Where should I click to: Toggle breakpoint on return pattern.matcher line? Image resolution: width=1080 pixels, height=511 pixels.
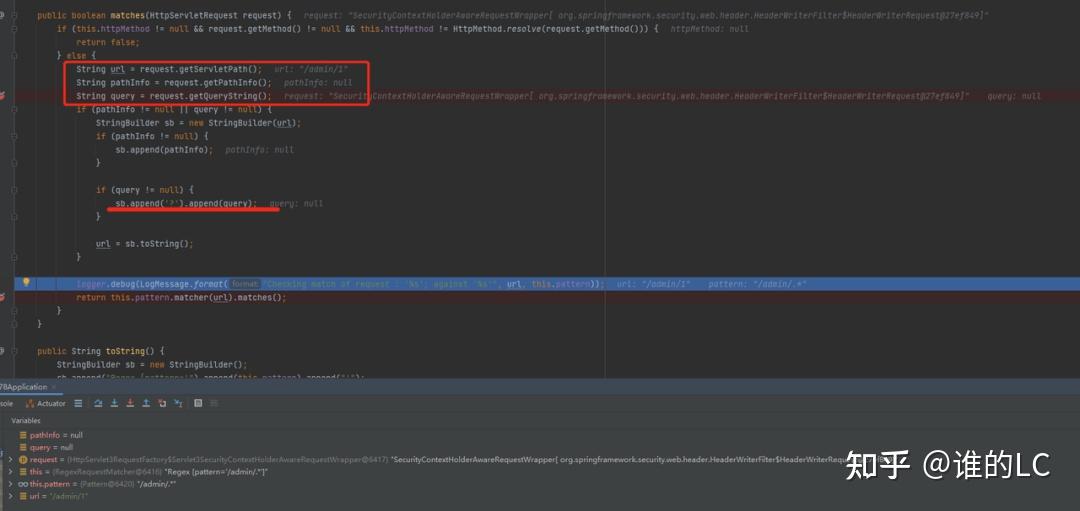(x=2, y=298)
